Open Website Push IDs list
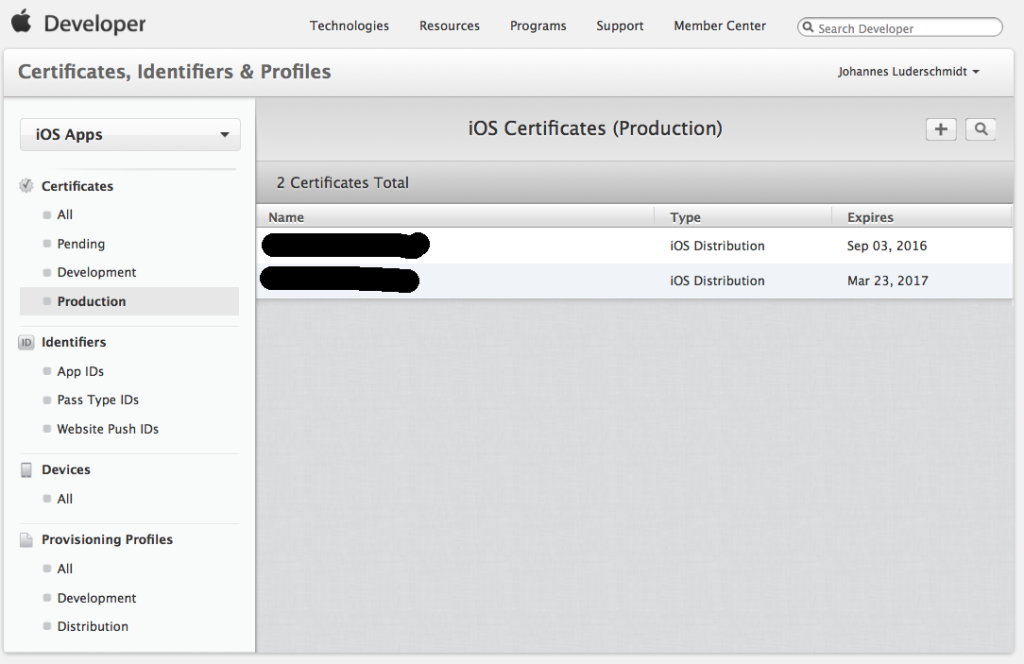This screenshot has height=664, width=1024. pos(107,429)
